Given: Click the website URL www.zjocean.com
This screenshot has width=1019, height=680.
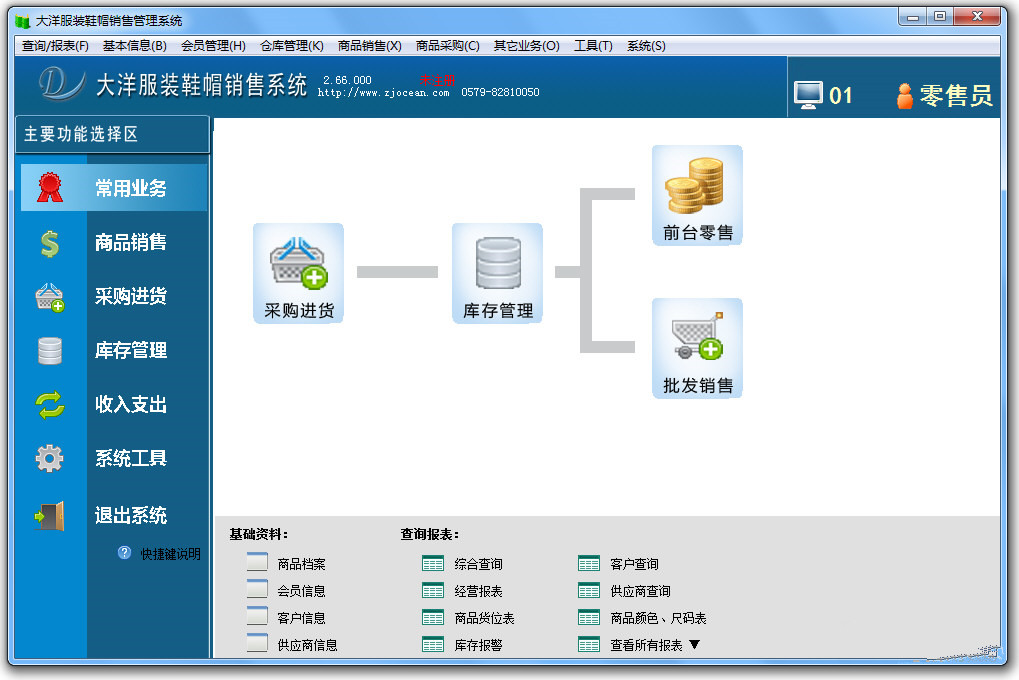Looking at the screenshot, I should 384,93.
